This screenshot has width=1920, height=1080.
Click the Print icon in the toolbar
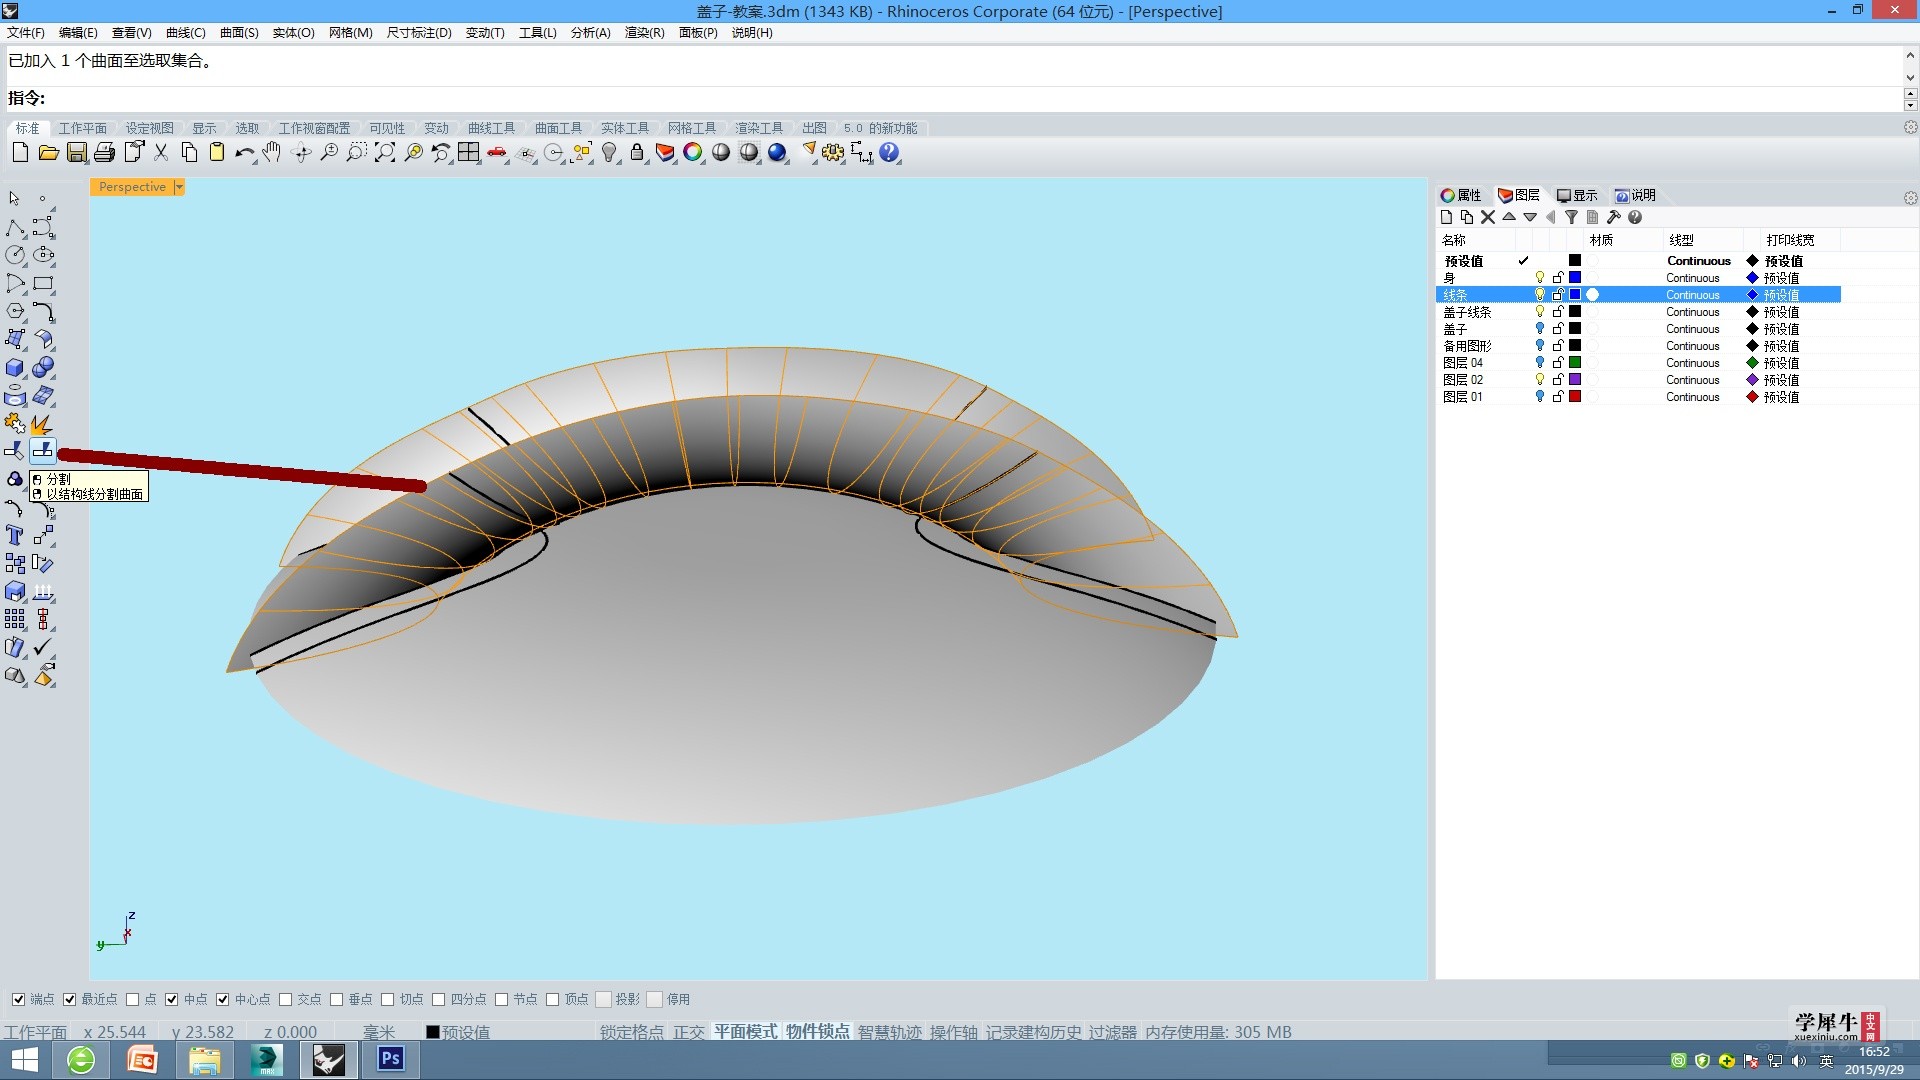pyautogui.click(x=104, y=152)
